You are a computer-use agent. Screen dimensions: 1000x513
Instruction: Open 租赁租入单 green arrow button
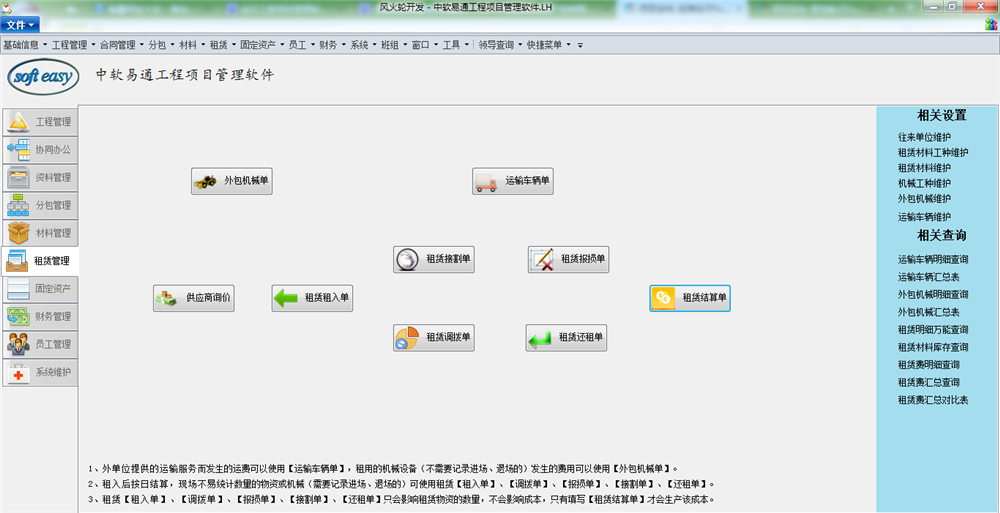coord(312,298)
